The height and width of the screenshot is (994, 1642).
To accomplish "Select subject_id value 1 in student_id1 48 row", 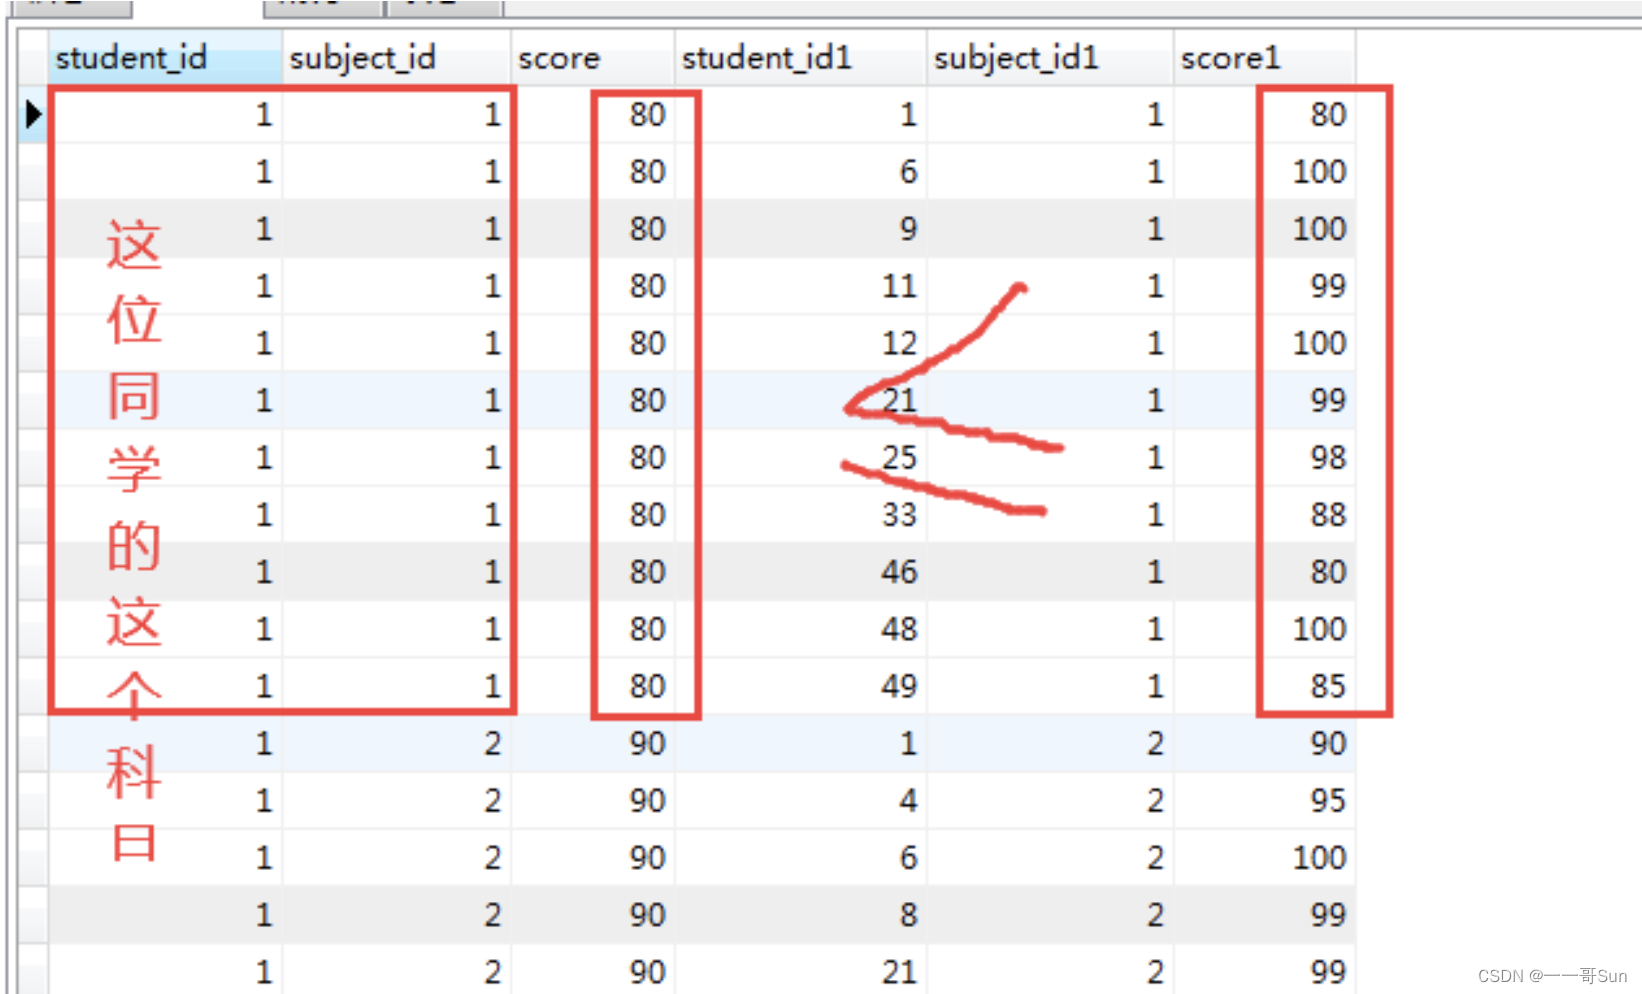I will coord(396,628).
